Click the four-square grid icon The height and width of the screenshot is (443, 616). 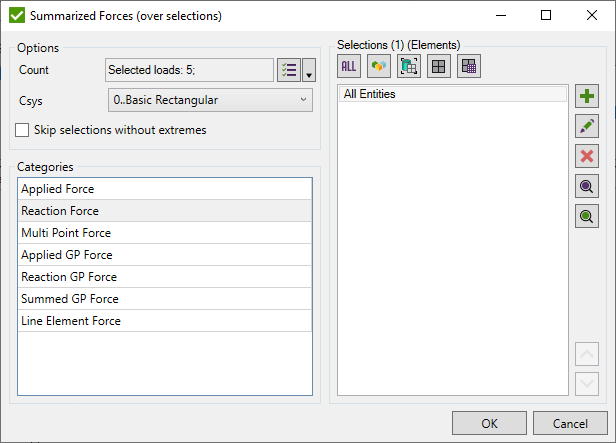(438, 66)
